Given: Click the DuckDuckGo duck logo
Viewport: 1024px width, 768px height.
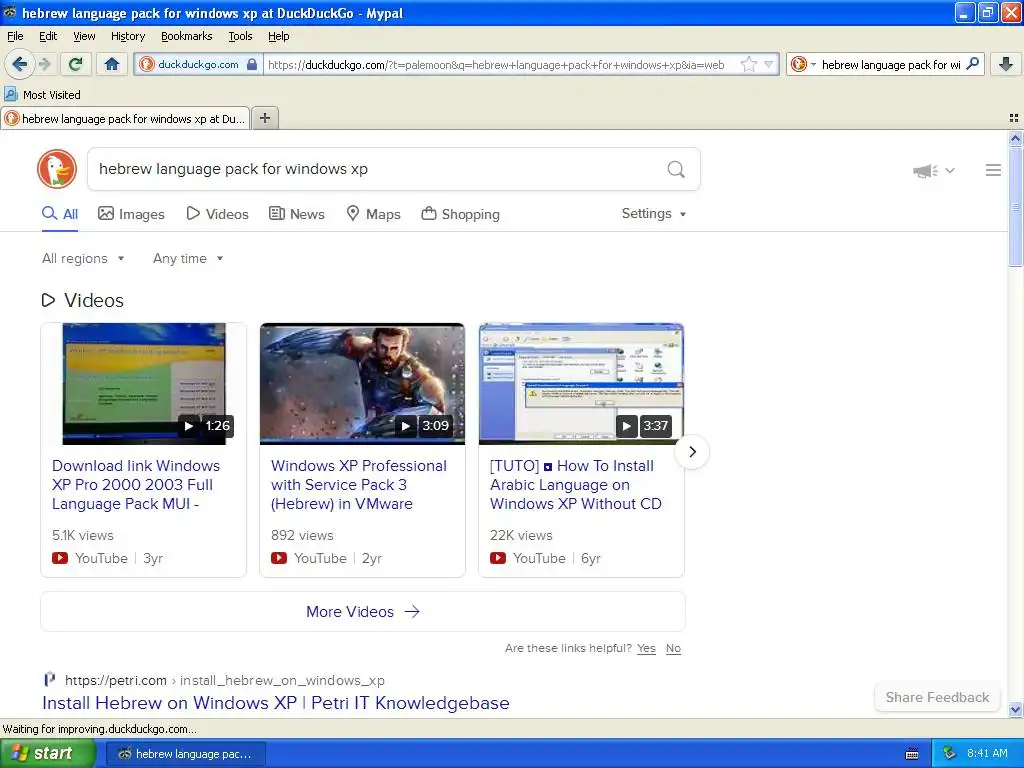Looking at the screenshot, I should tap(57, 168).
